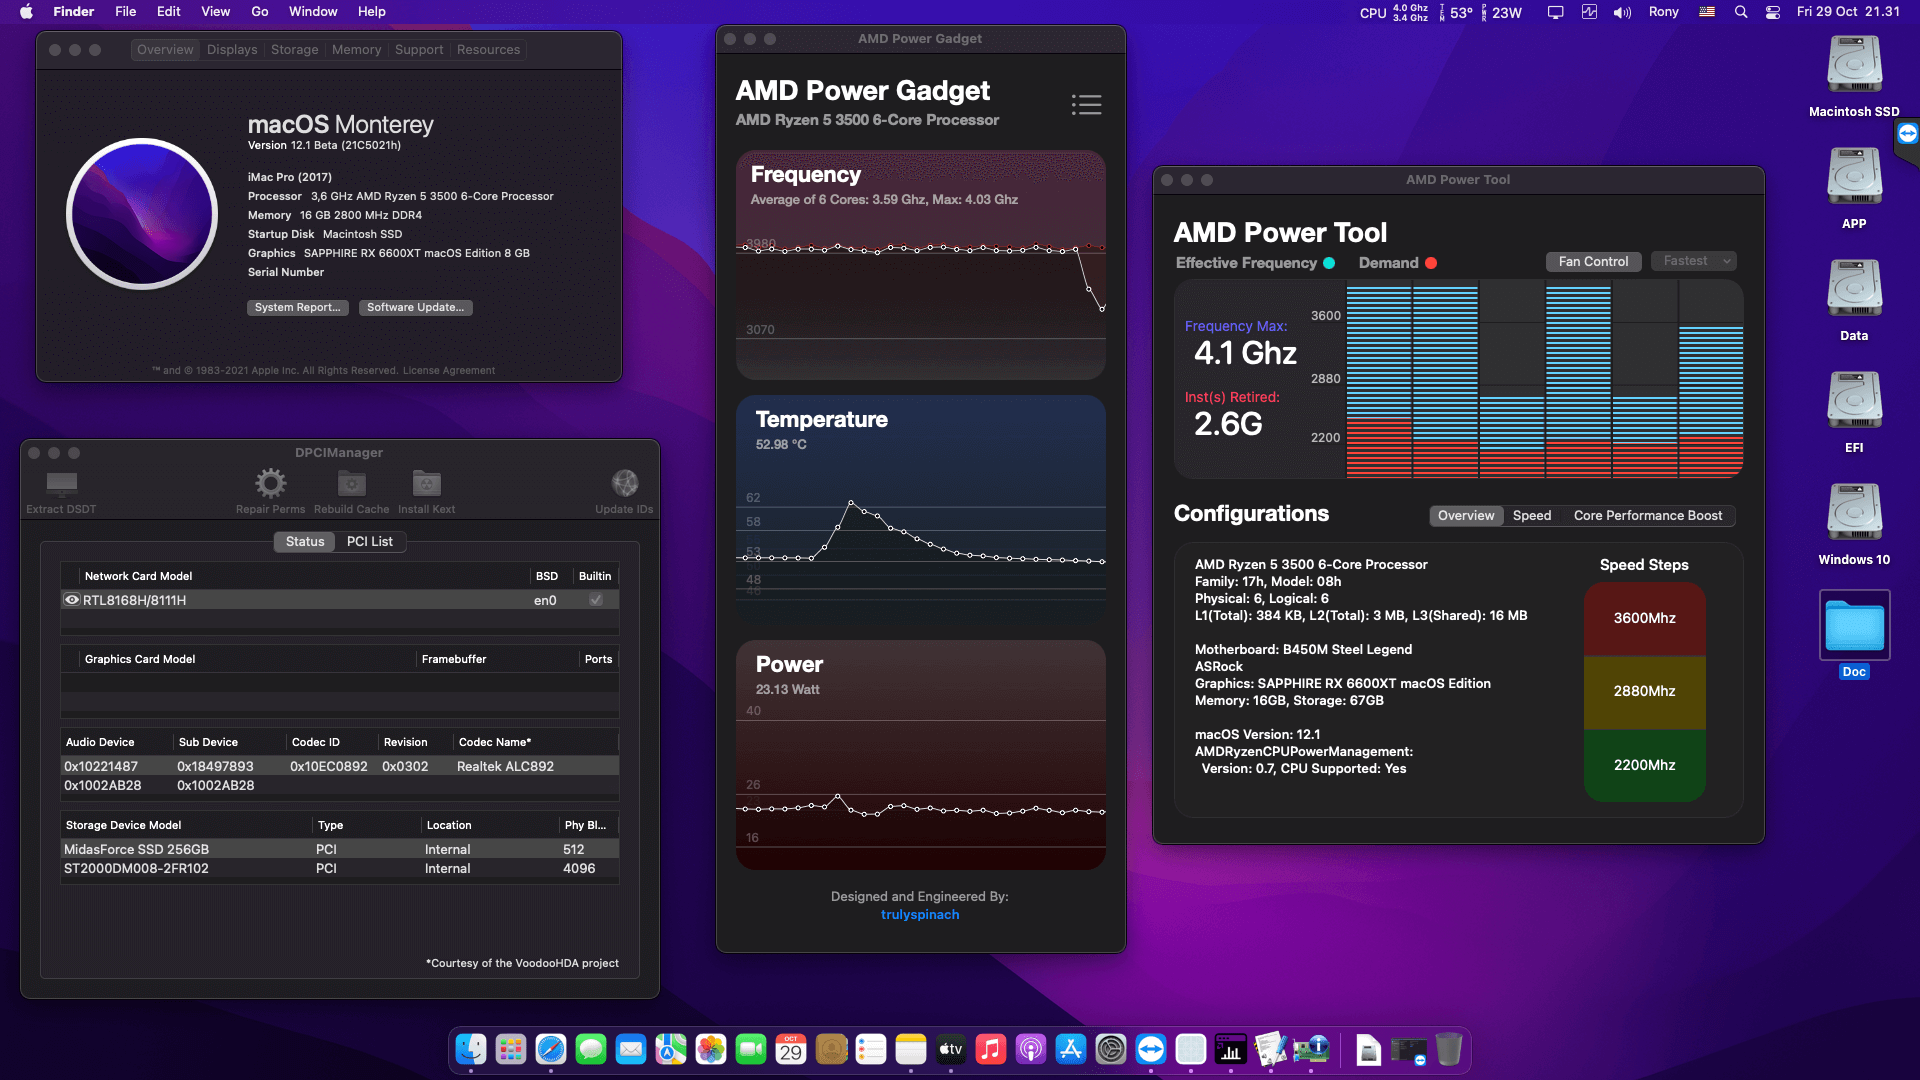Select the ST2000DM008-2FR102 storage row
This screenshot has width=1920, height=1080.
(x=339, y=869)
